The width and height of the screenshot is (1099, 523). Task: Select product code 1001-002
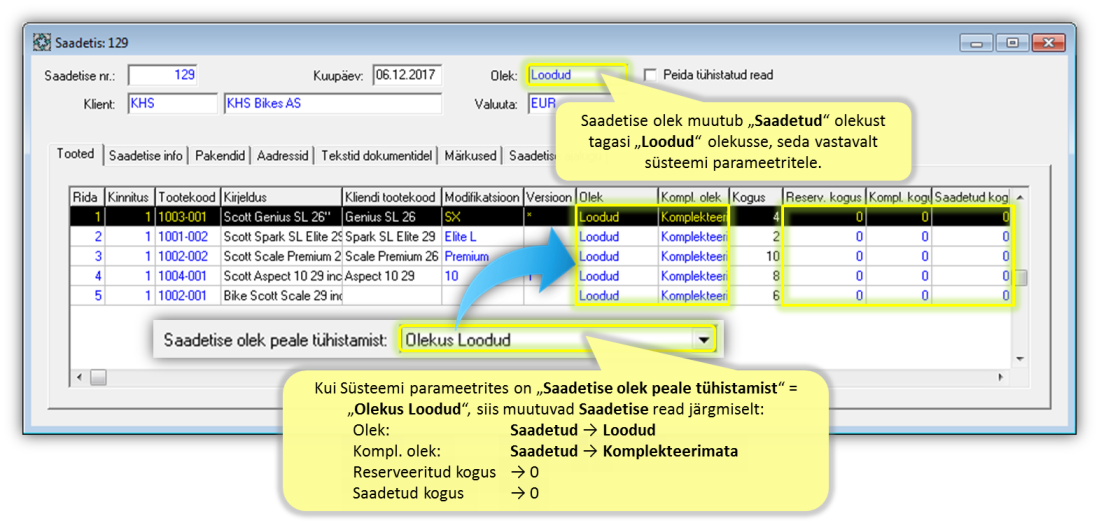click(187, 237)
